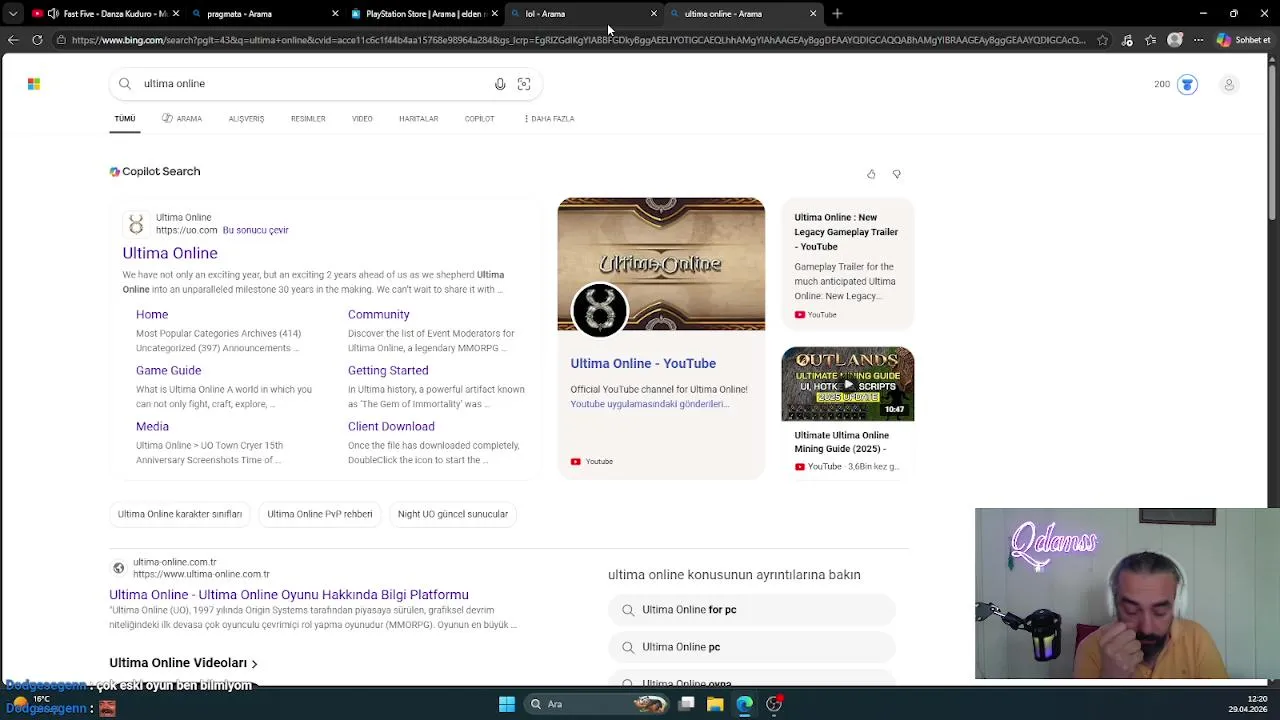Click Ultima Online karakter sınıfları chip
Image resolution: width=1280 pixels, height=720 pixels.
(x=180, y=514)
